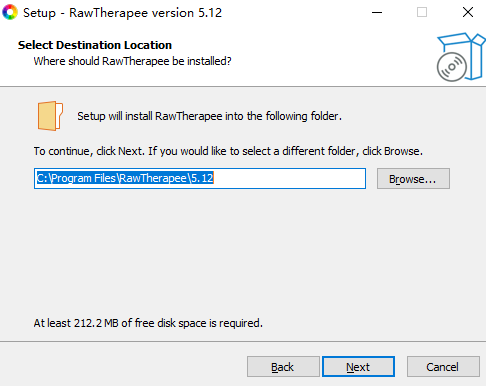Image resolution: width=486 pixels, height=386 pixels.
Task: Cancel the RawTherapee installation
Action: pyautogui.click(x=443, y=367)
